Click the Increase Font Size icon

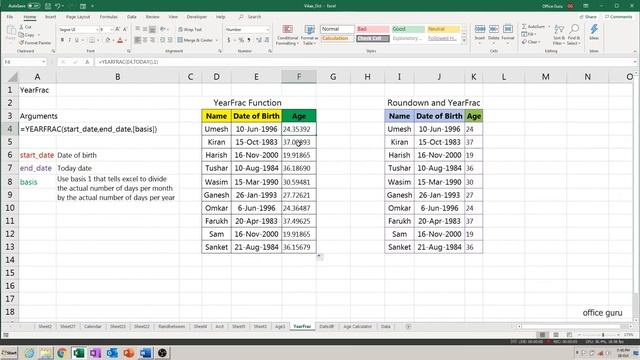(x=118, y=29)
